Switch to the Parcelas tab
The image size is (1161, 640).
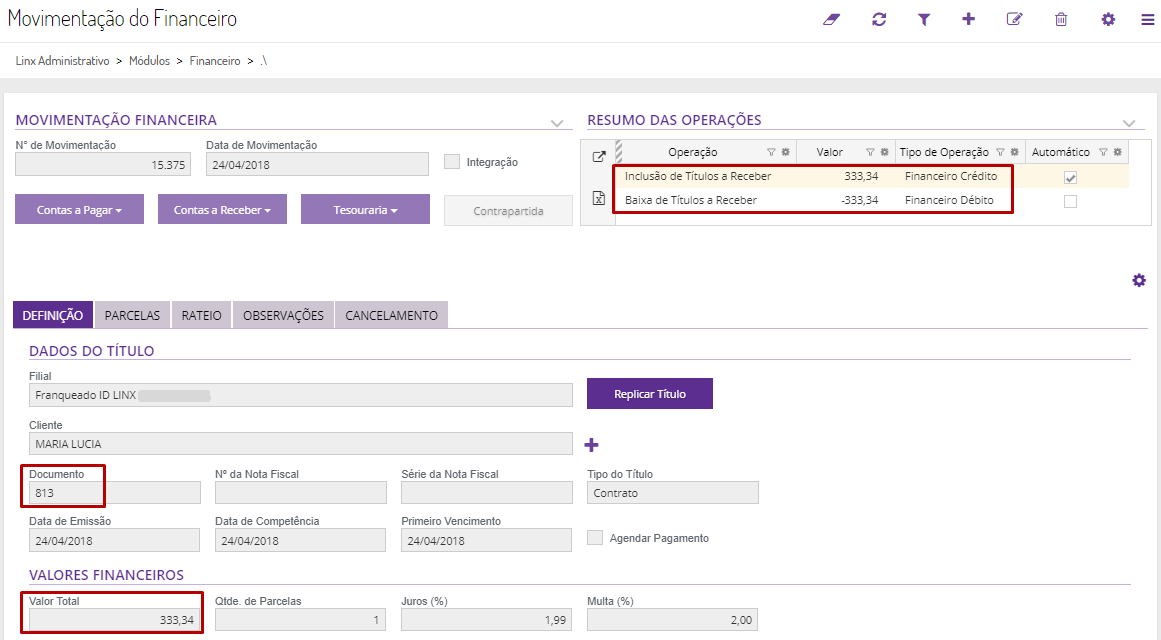(132, 315)
